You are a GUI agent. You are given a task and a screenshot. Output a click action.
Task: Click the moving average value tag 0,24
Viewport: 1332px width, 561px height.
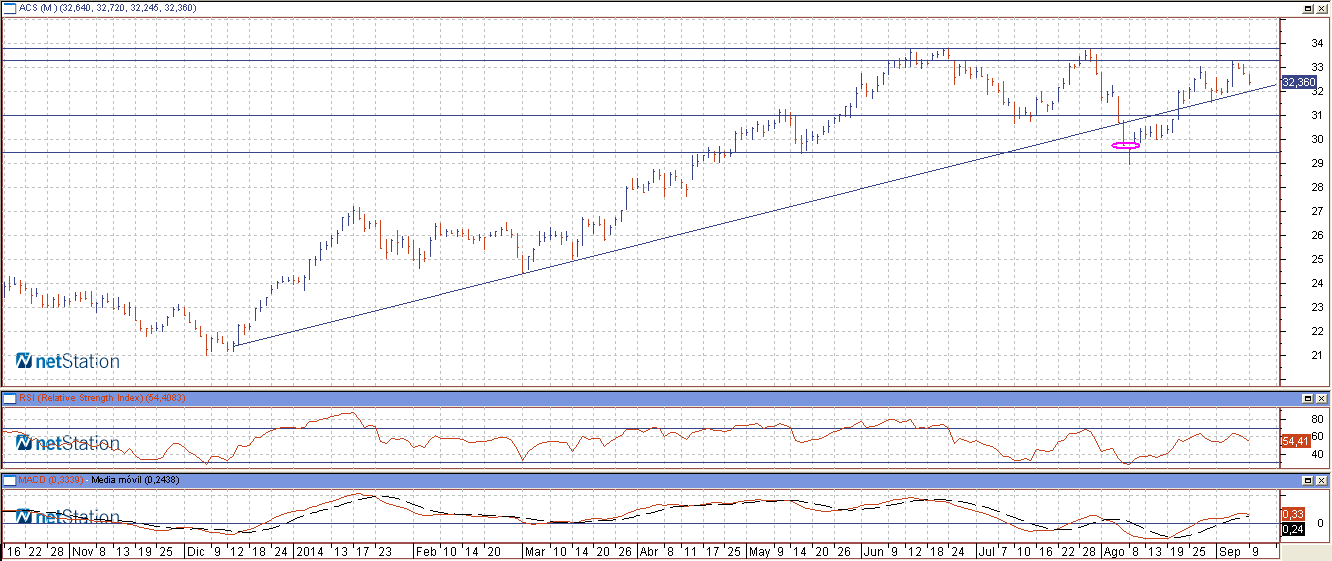tap(1292, 529)
